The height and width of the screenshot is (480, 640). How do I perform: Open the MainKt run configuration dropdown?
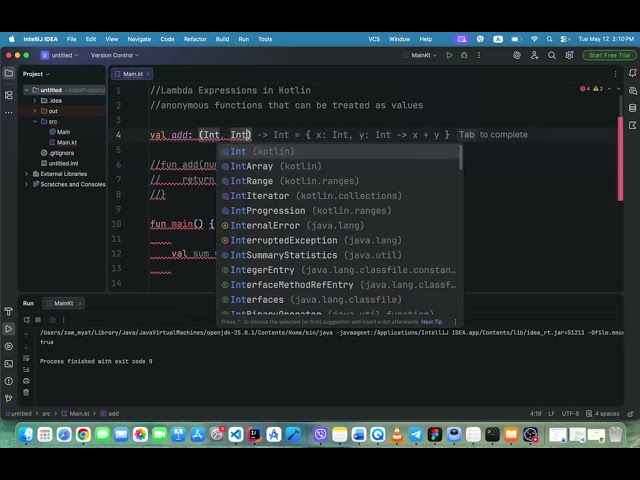tap(420, 55)
